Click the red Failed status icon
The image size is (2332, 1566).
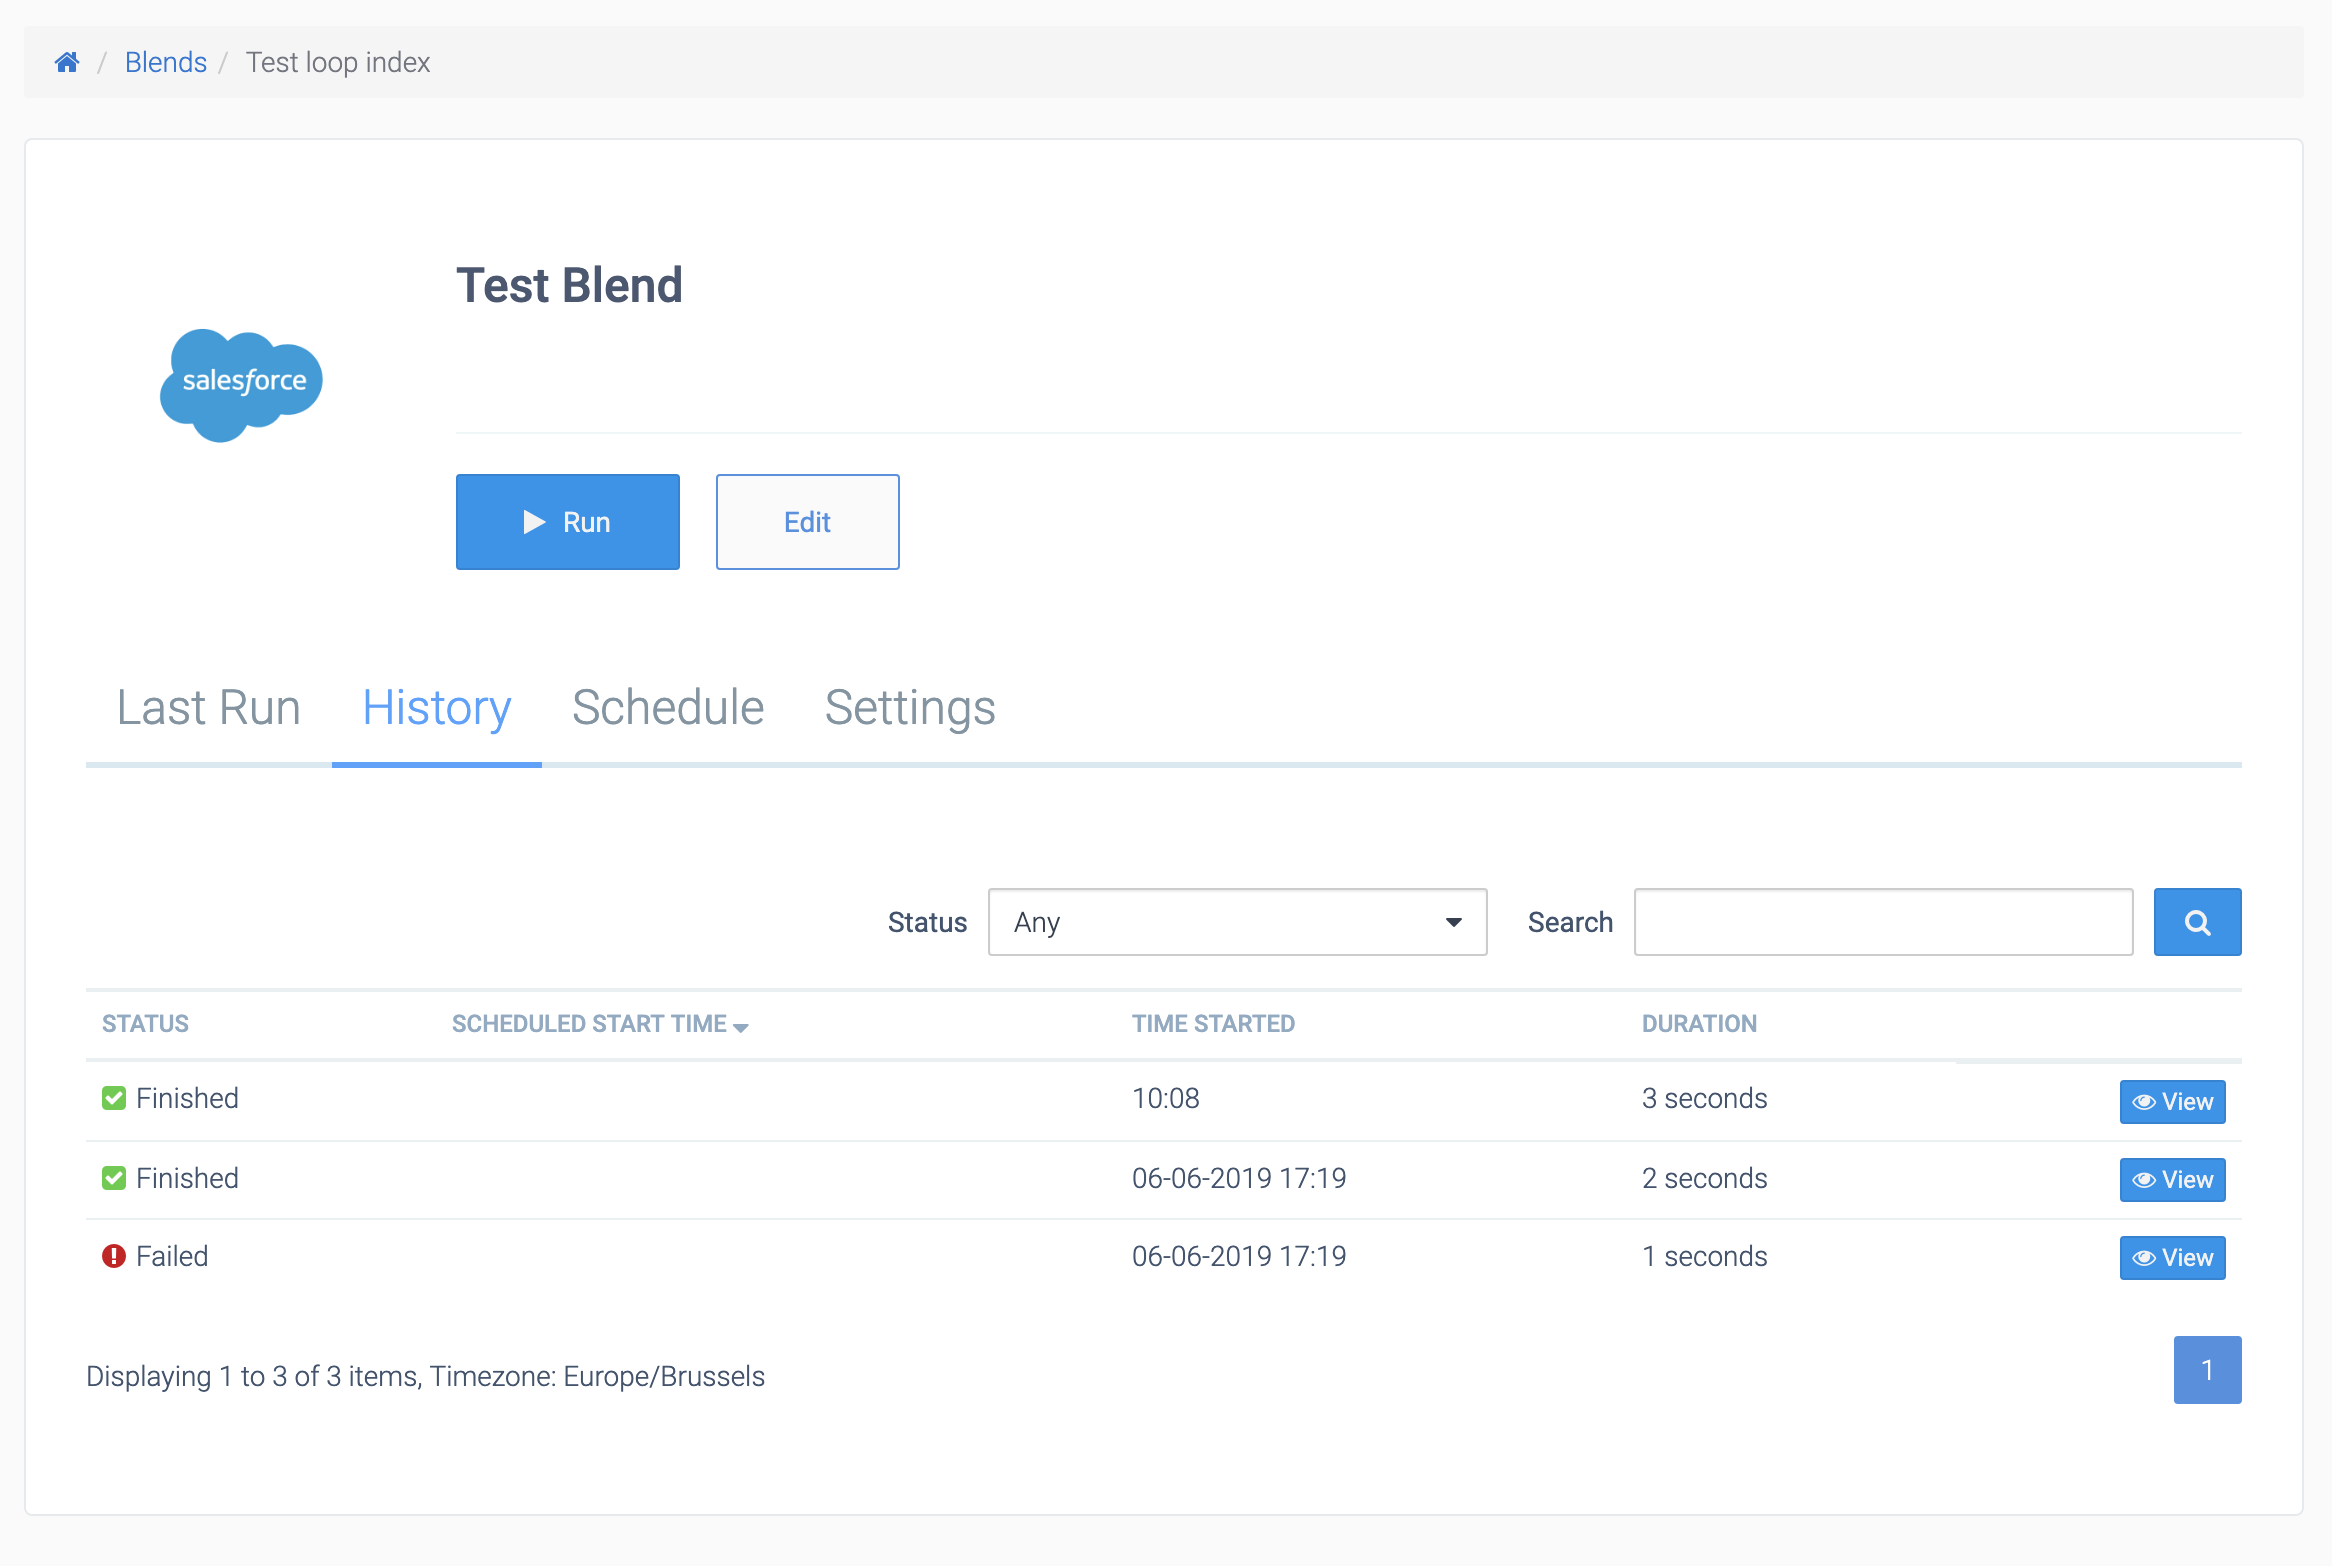coord(114,1256)
